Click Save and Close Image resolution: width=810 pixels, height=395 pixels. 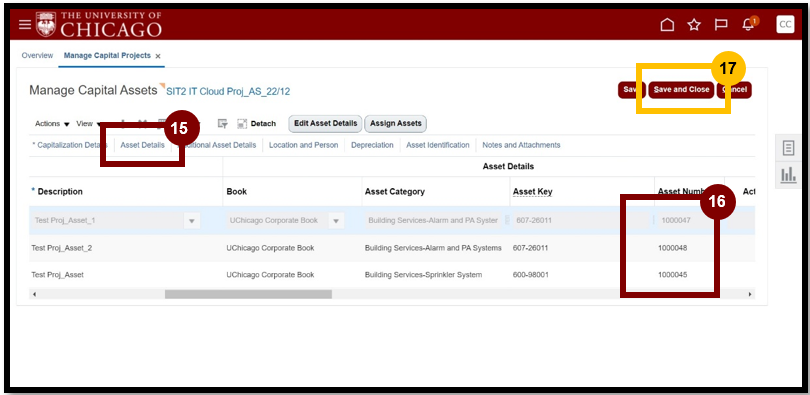pos(681,90)
